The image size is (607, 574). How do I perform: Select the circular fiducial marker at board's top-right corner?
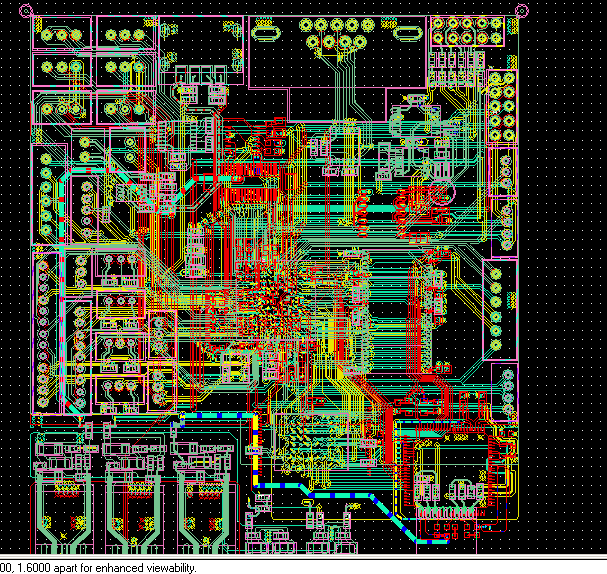pos(522,10)
